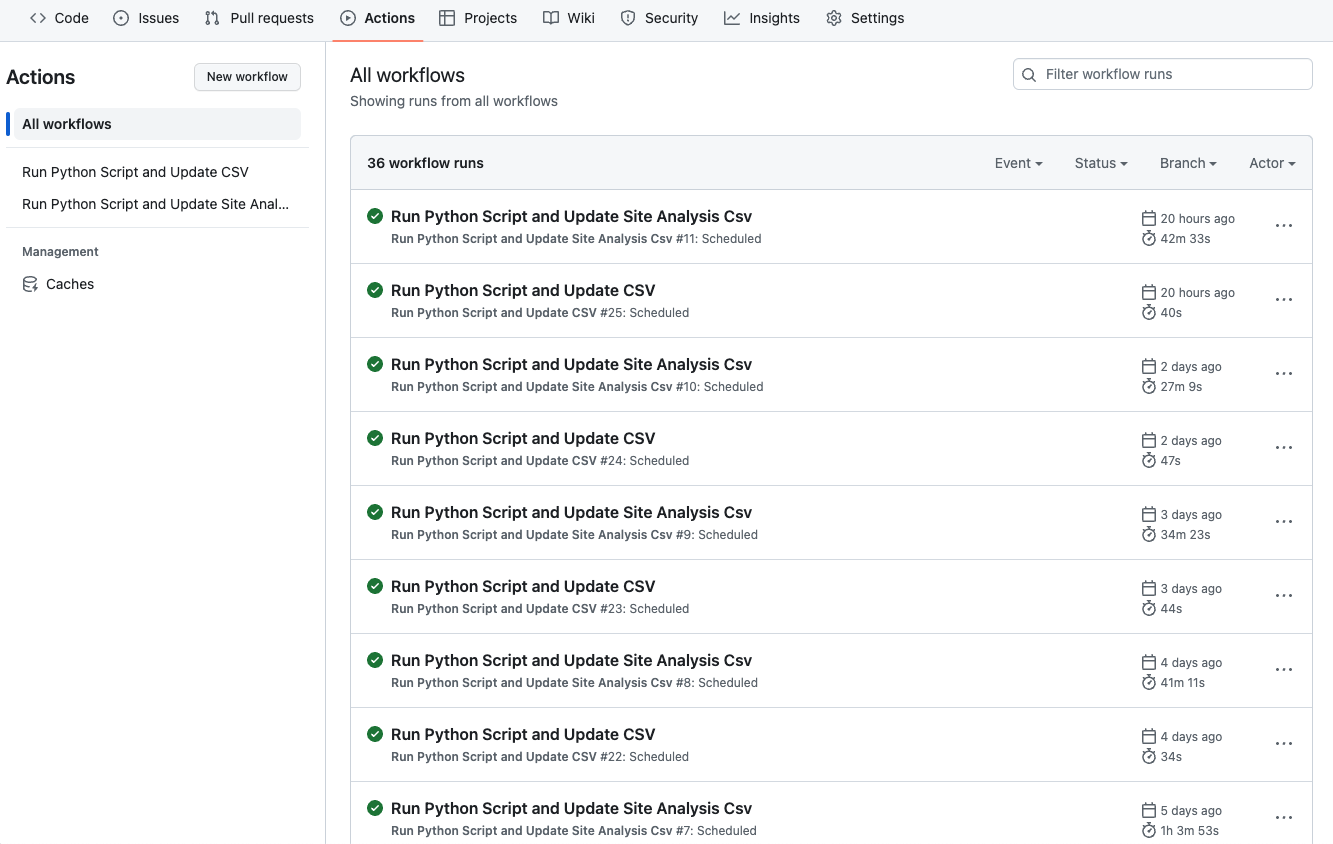The height and width of the screenshot is (844, 1333).
Task: Open Update CSV run #23
Action: tap(523, 586)
